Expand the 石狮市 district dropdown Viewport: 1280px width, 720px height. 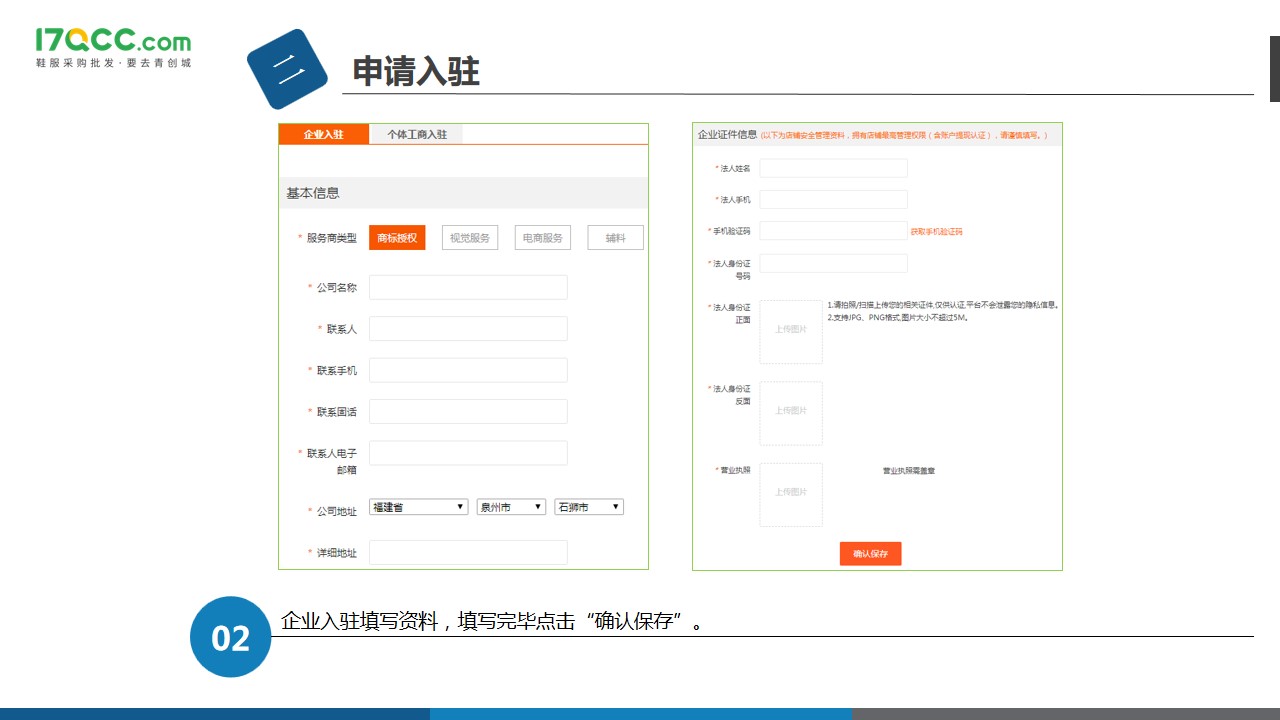click(589, 507)
